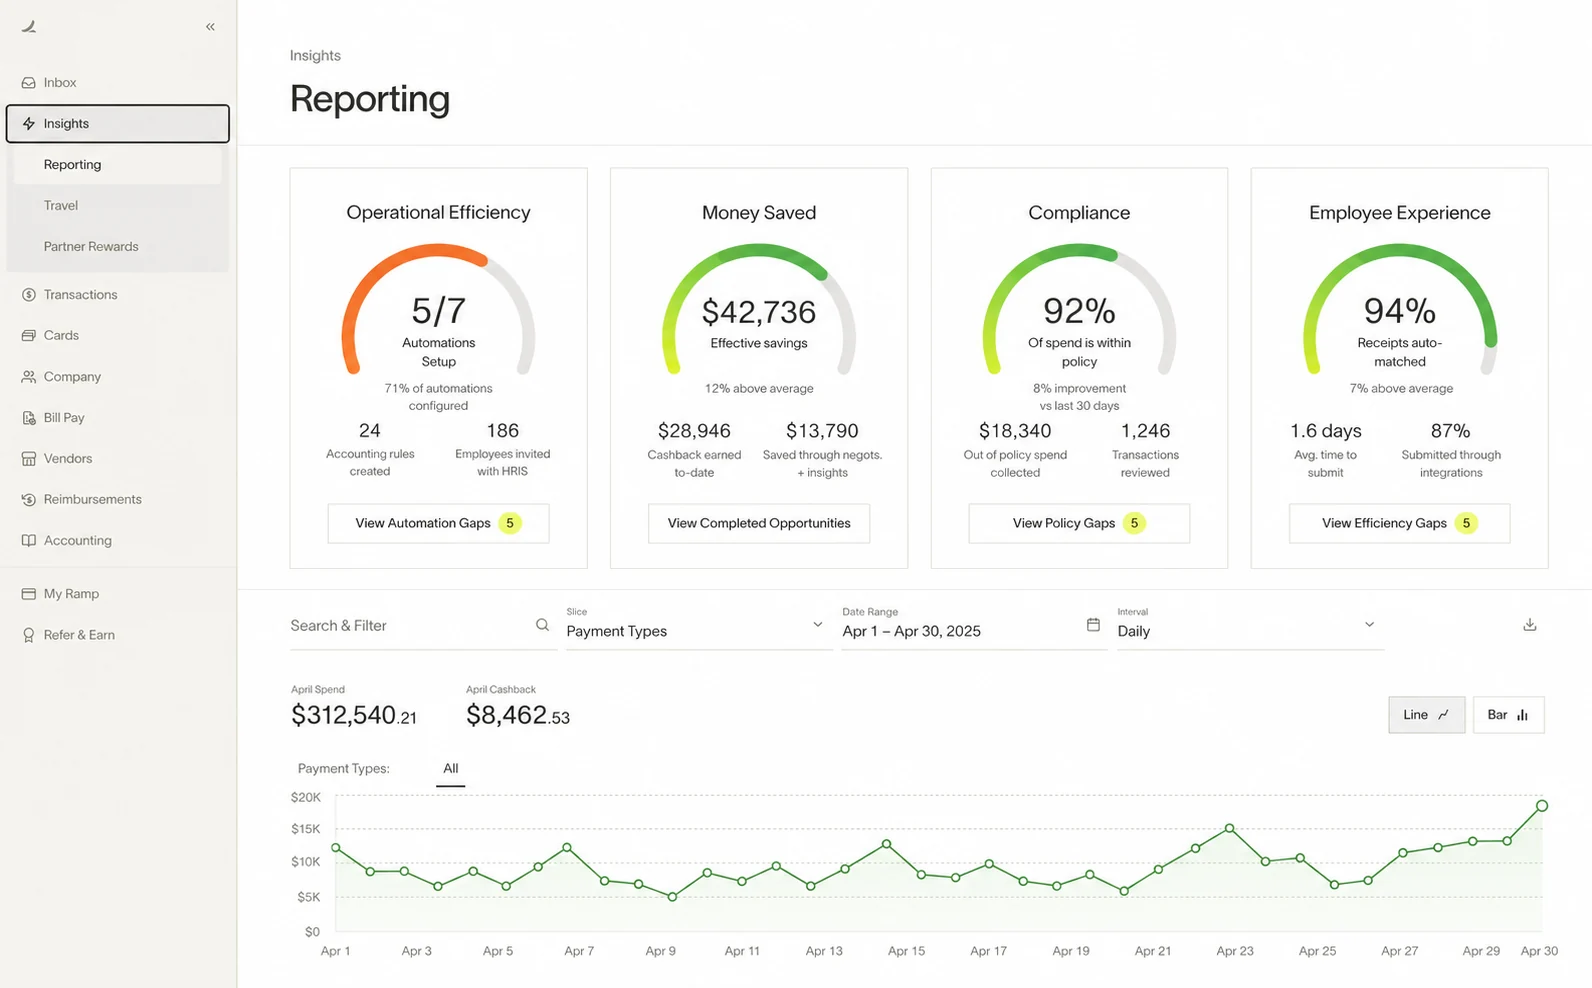Go to Vendors page
Screen dimensions: 1592x988
pyautogui.click(x=118, y=459)
